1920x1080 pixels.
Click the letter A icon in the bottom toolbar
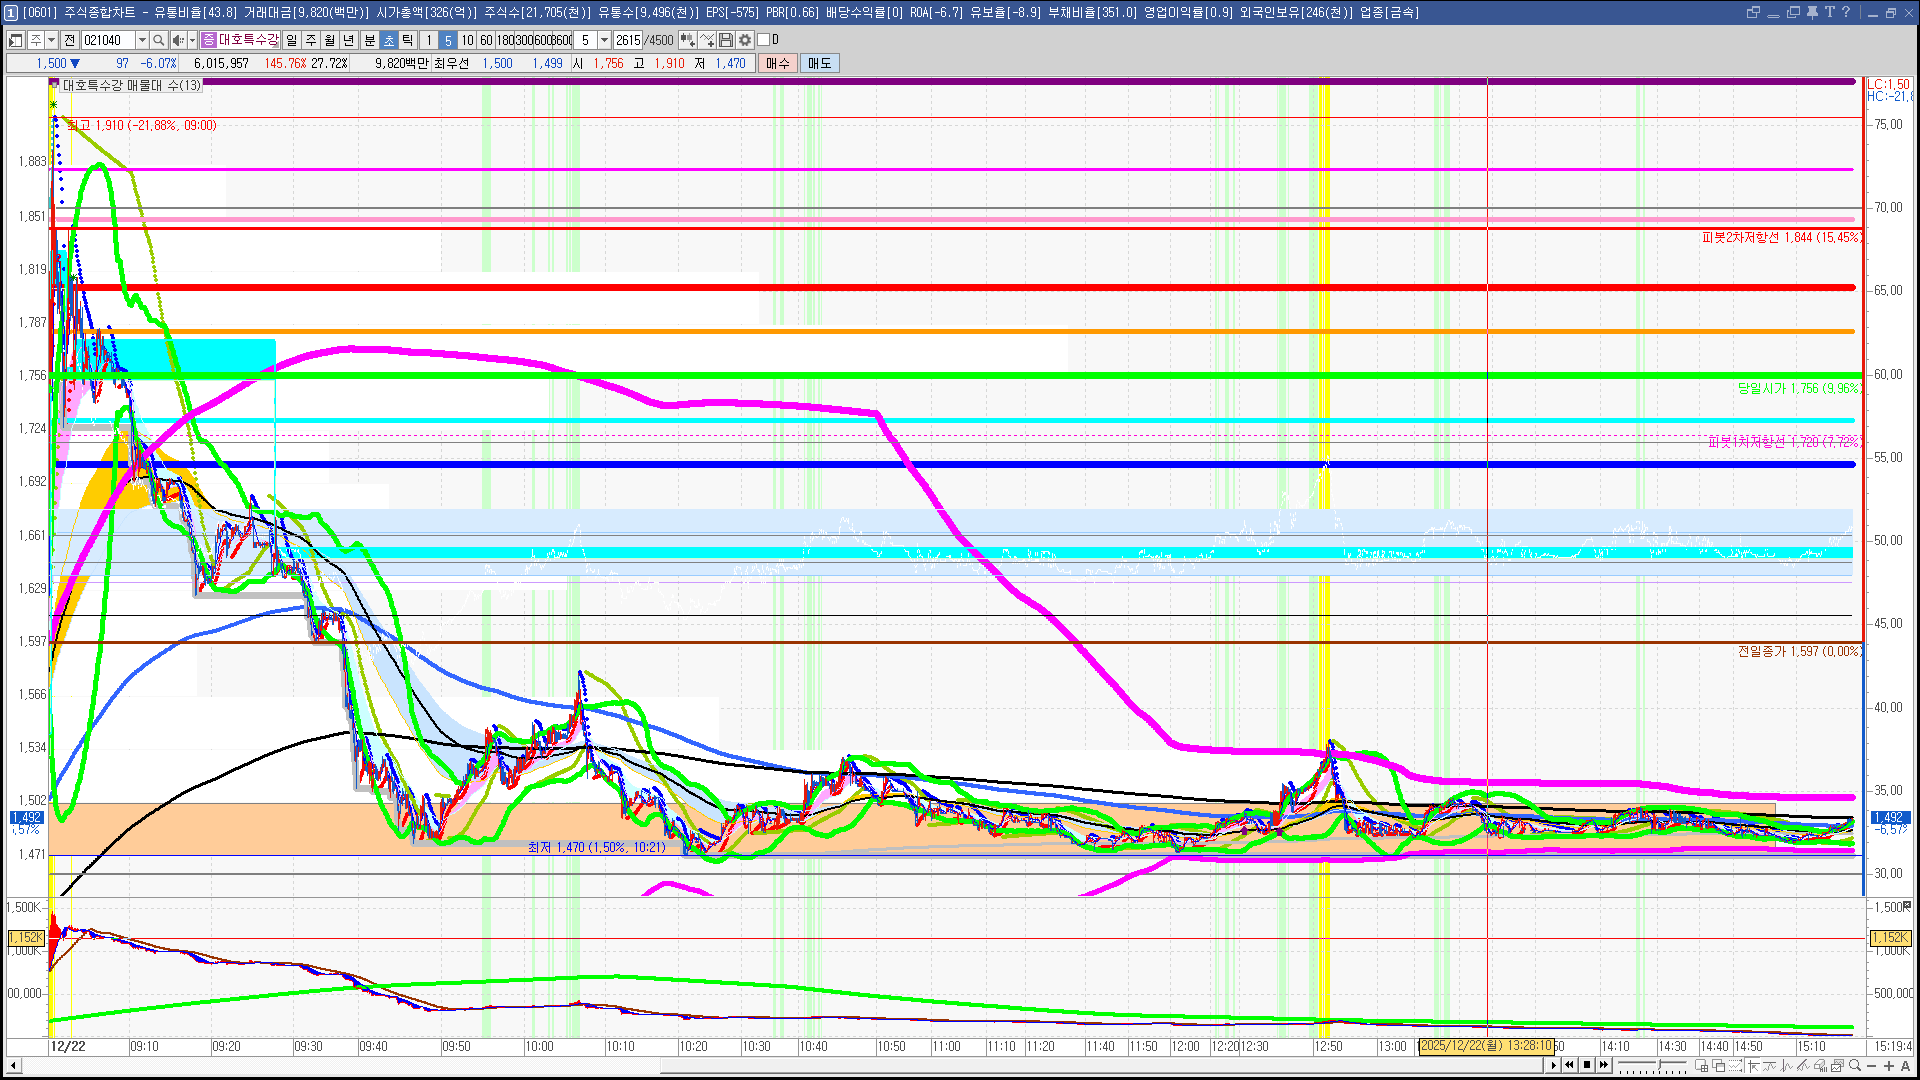(x=1905, y=1065)
